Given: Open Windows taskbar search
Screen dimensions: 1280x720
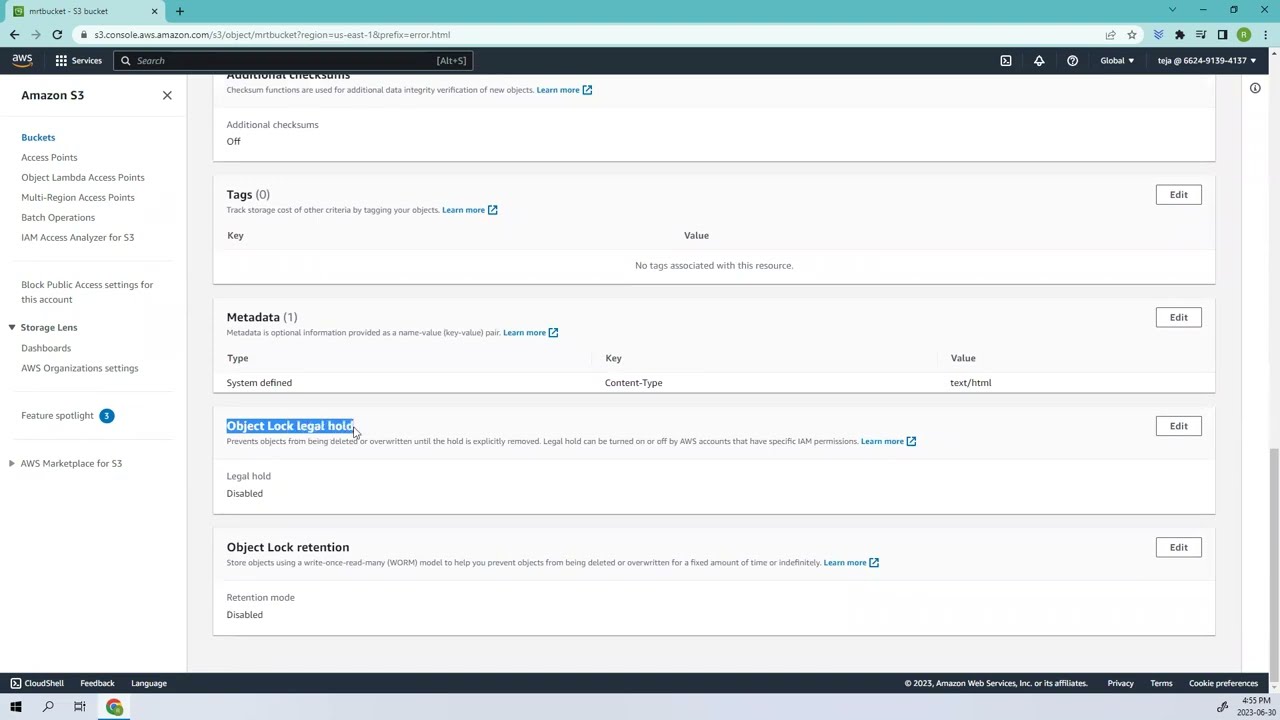Looking at the screenshot, I should (48, 707).
